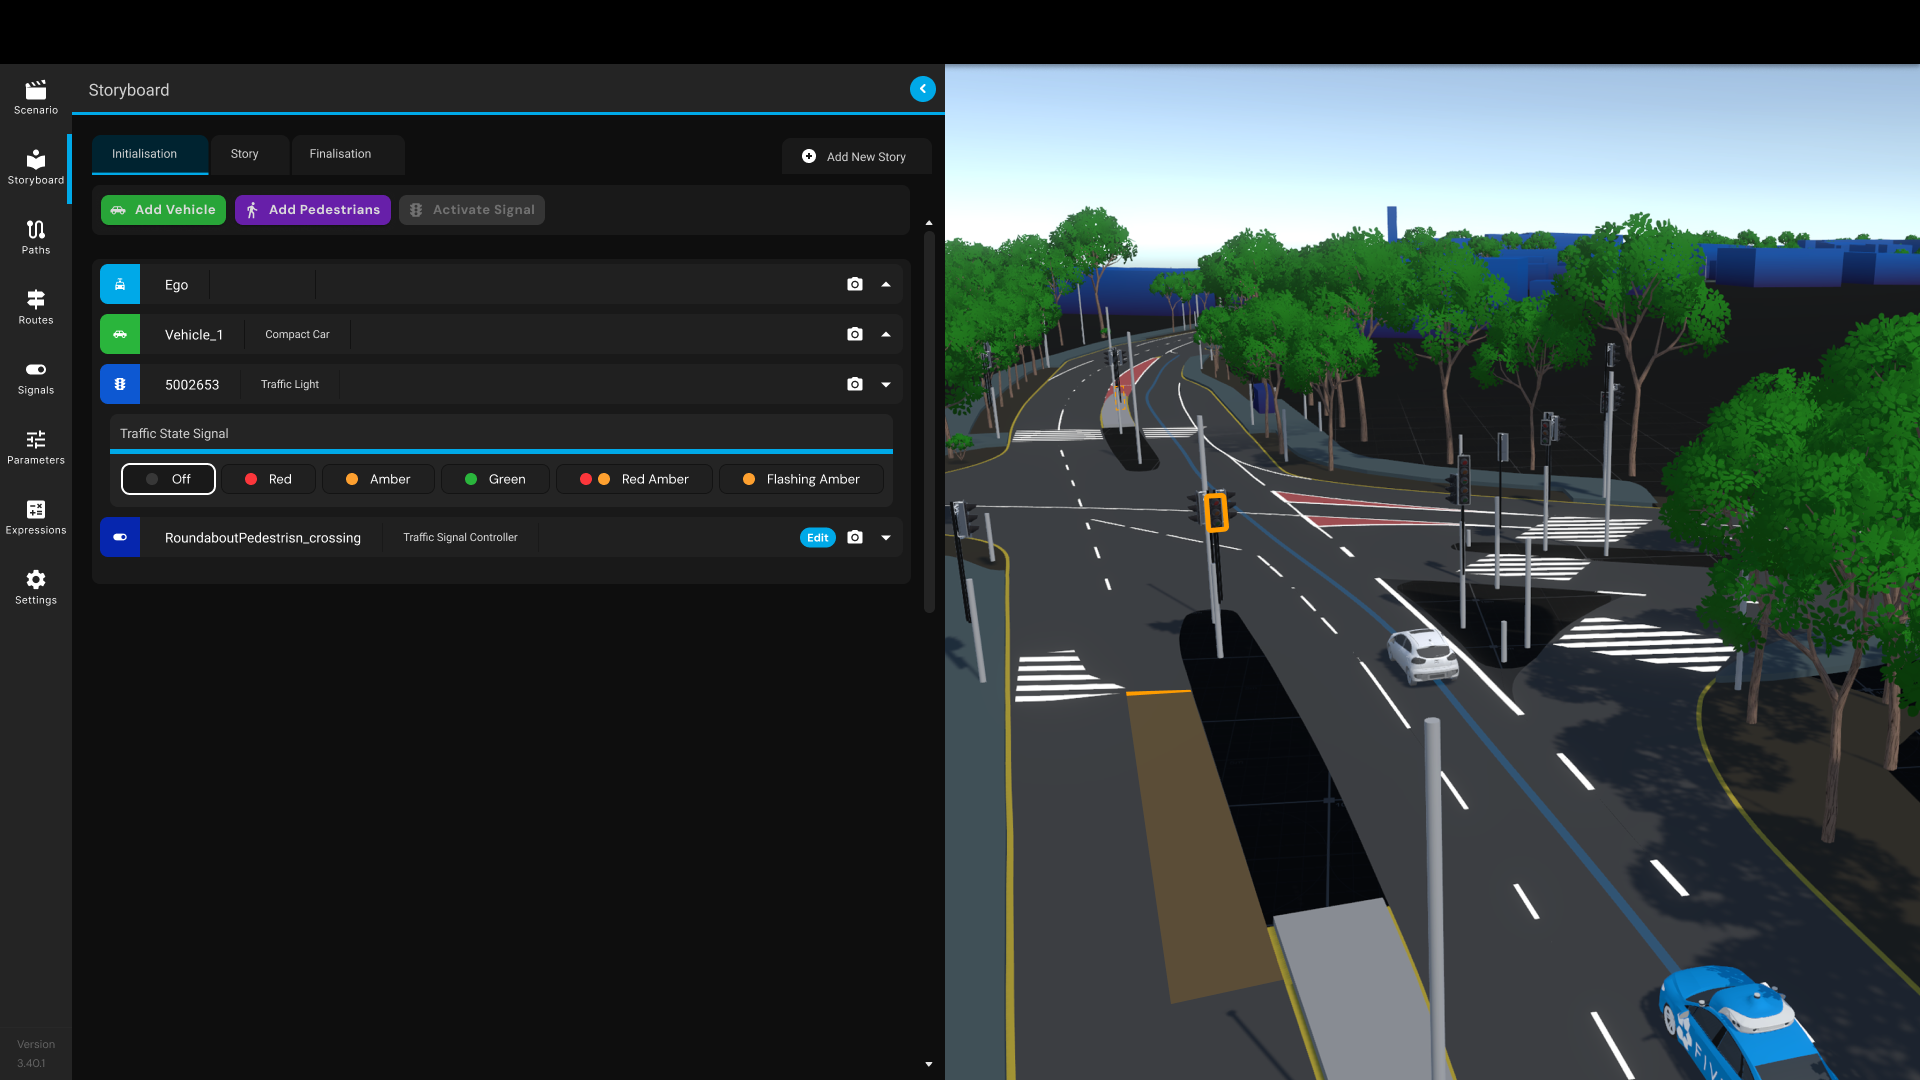
Task: Set traffic signal state to Amber
Action: coord(378,479)
